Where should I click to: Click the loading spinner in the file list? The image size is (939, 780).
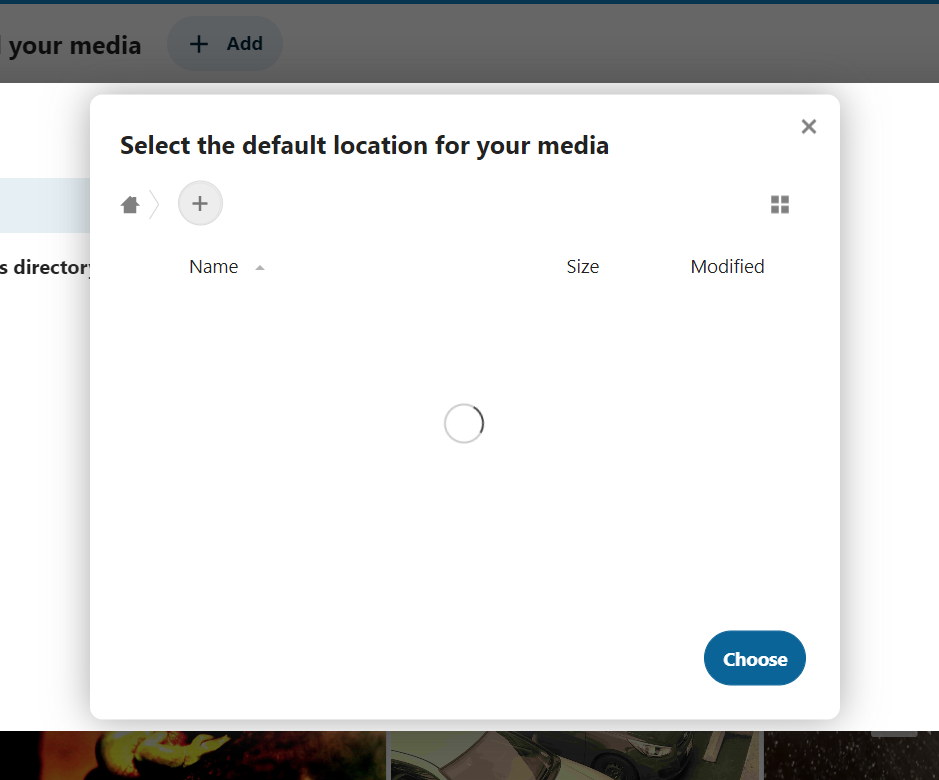pos(463,423)
